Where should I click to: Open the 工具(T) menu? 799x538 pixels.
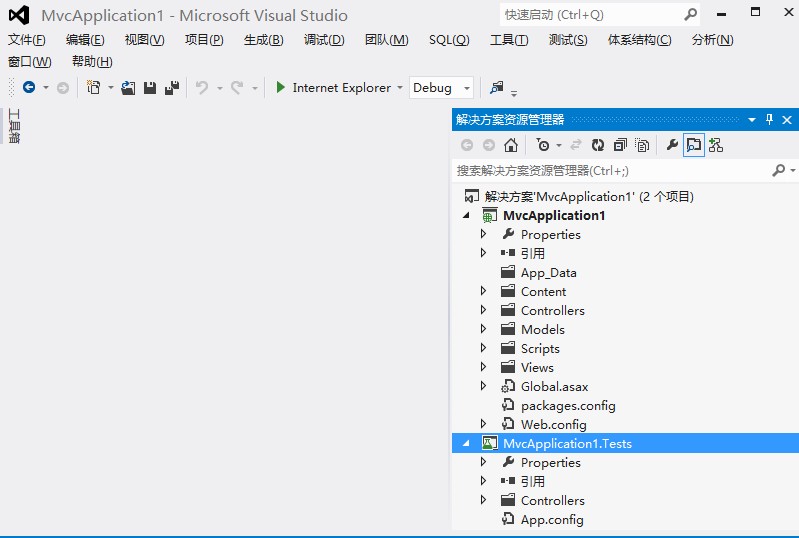509,40
